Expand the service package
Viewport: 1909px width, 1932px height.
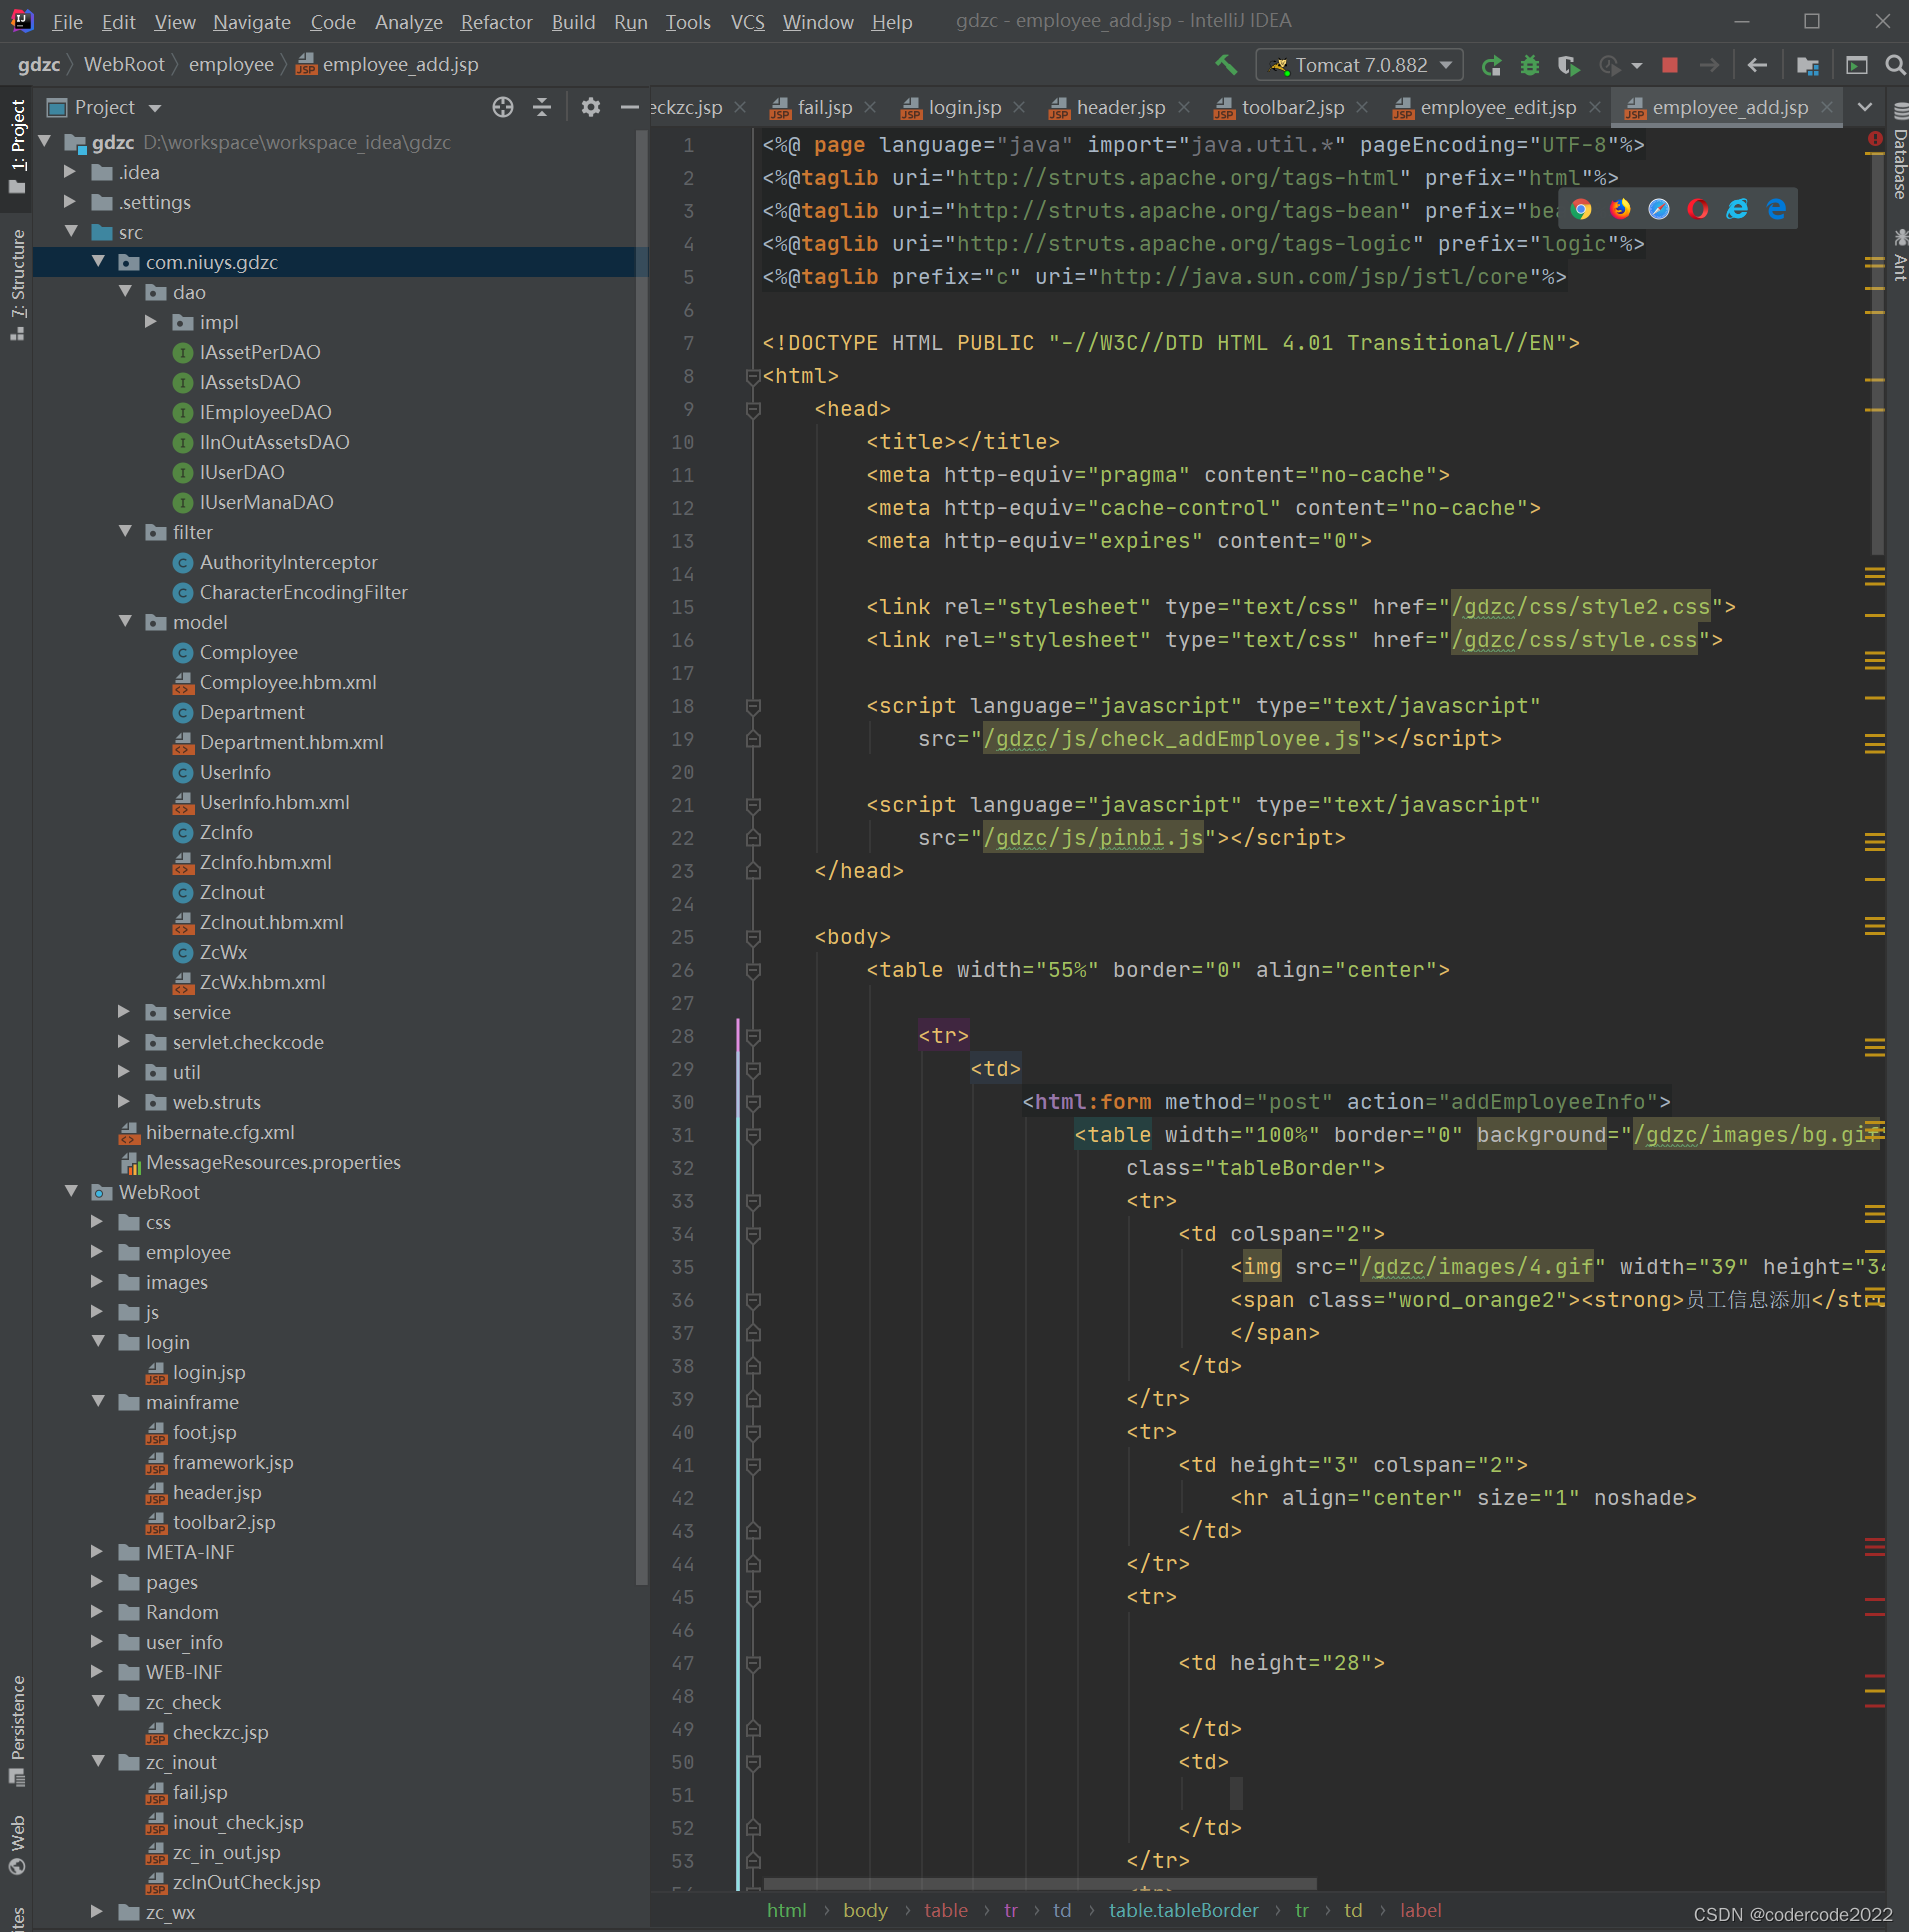(125, 1012)
